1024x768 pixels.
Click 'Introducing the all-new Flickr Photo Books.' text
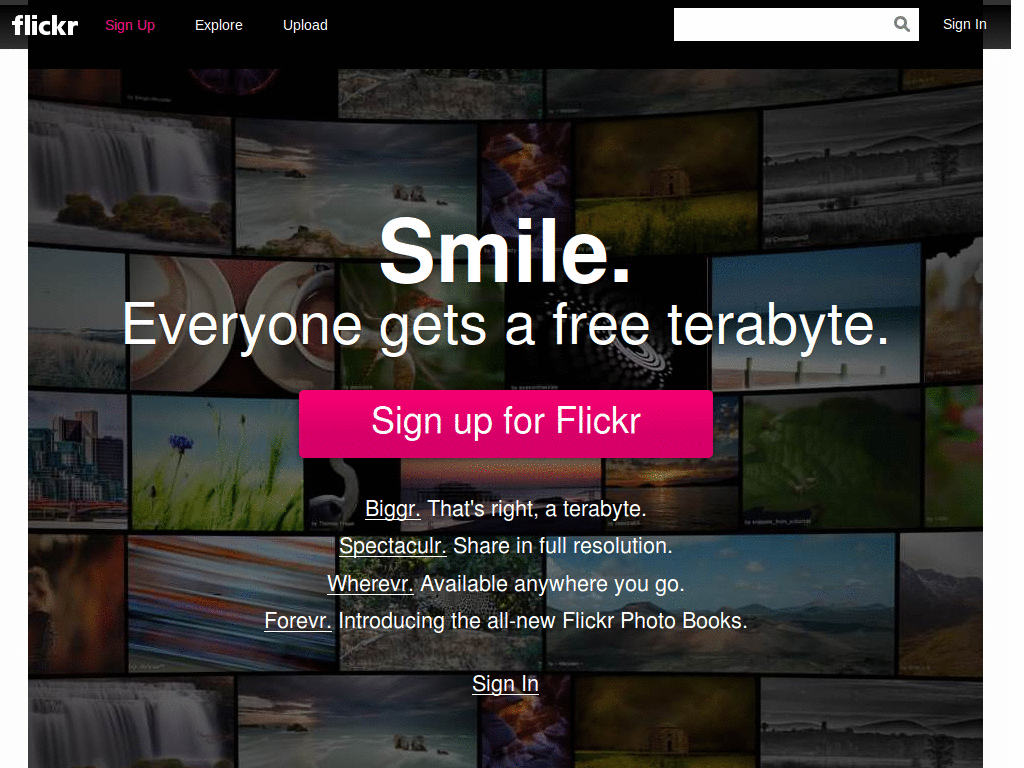(543, 620)
